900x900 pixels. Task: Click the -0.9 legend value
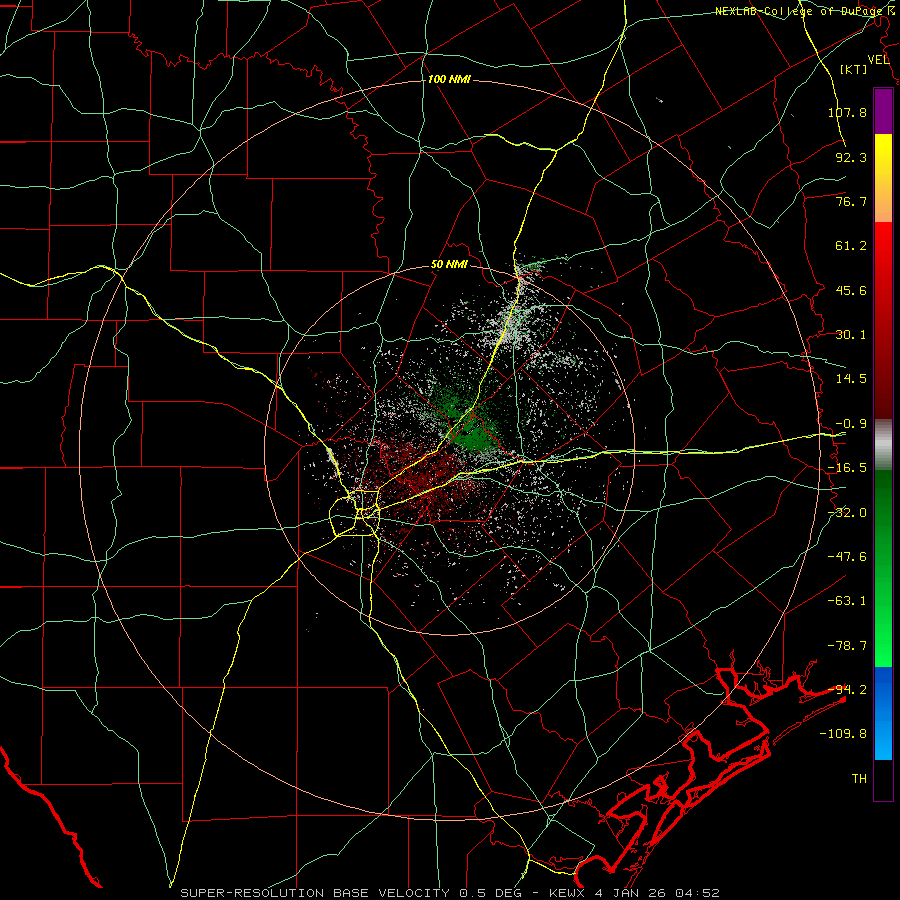(x=851, y=424)
